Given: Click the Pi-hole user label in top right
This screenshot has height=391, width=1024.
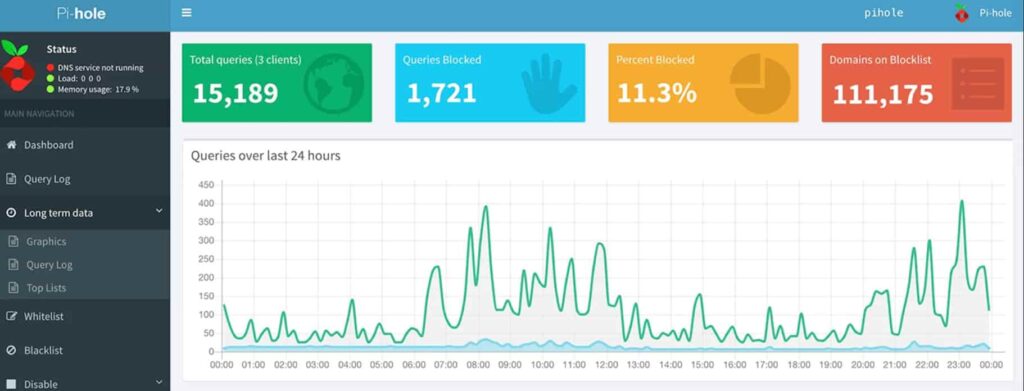Looking at the screenshot, I should click(x=995, y=13).
